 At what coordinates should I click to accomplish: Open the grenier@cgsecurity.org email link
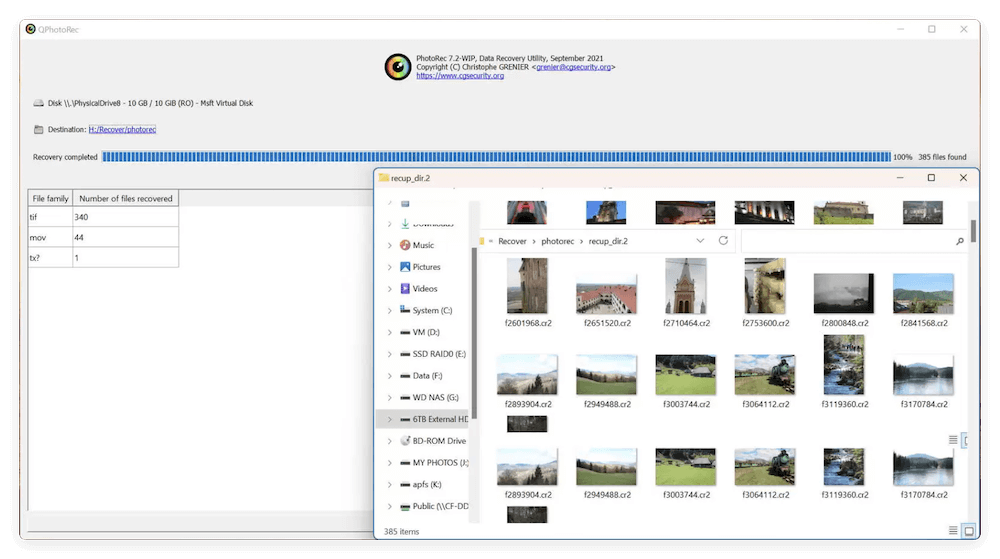(x=573, y=67)
